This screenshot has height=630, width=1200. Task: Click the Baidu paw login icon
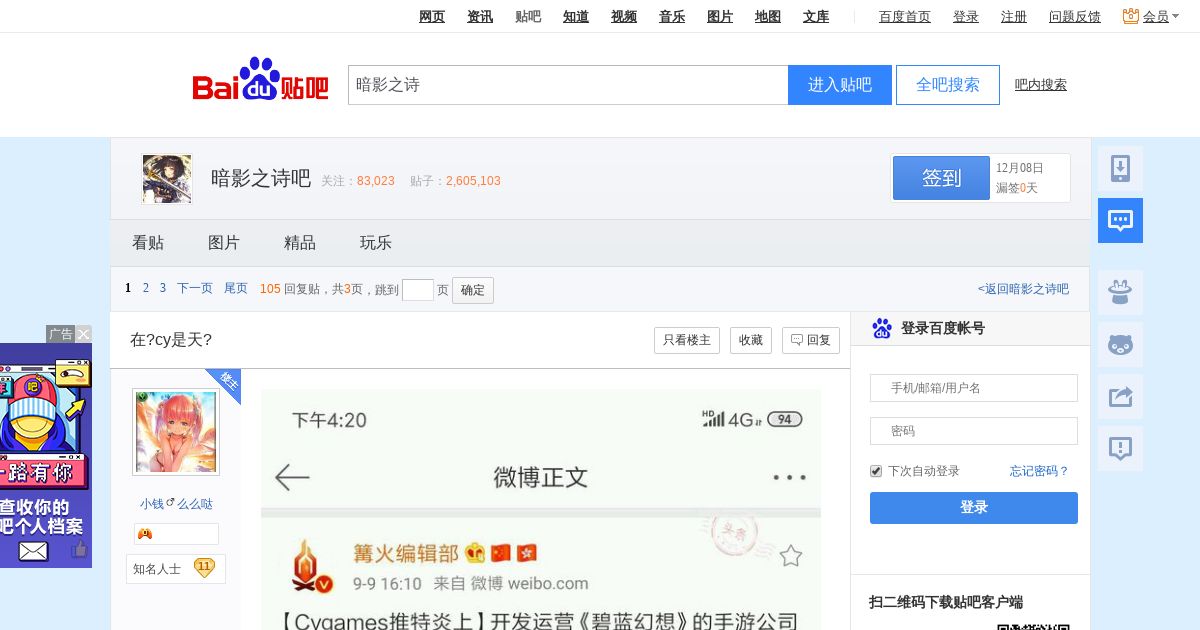(881, 328)
